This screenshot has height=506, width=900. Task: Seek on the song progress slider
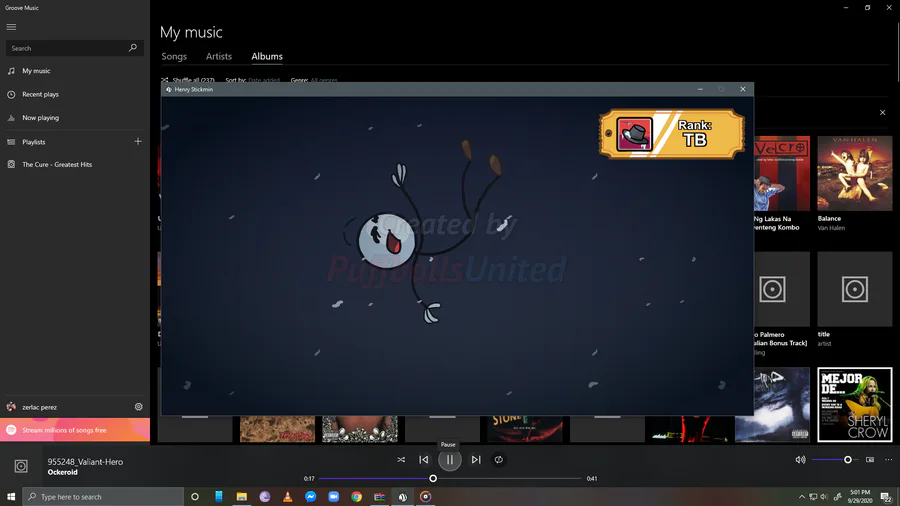[450, 478]
